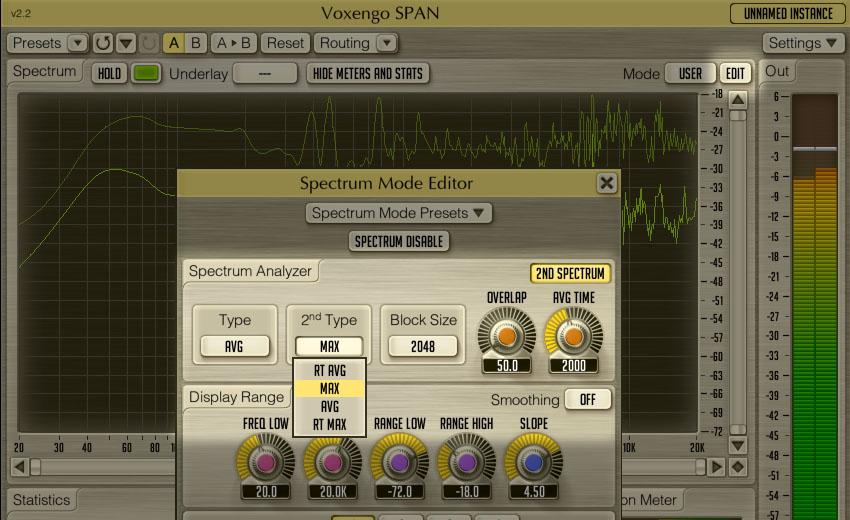Click the 2nd Type MAX selector
The width and height of the screenshot is (850, 520).
coord(329,346)
